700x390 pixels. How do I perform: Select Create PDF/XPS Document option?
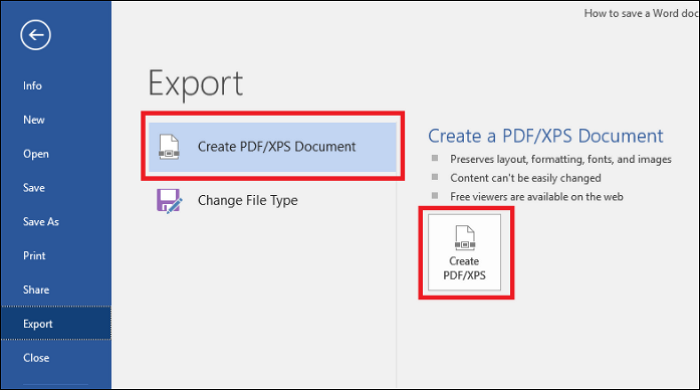tap(272, 147)
